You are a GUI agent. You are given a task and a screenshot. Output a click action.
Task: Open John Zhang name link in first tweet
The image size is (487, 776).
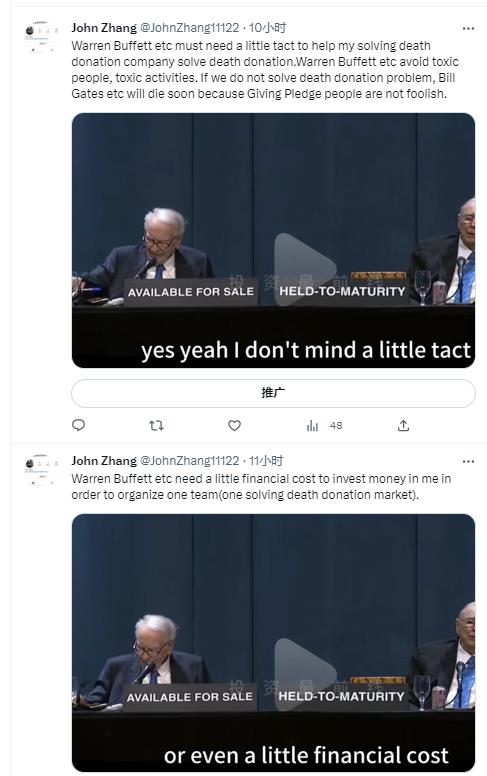click(x=104, y=28)
